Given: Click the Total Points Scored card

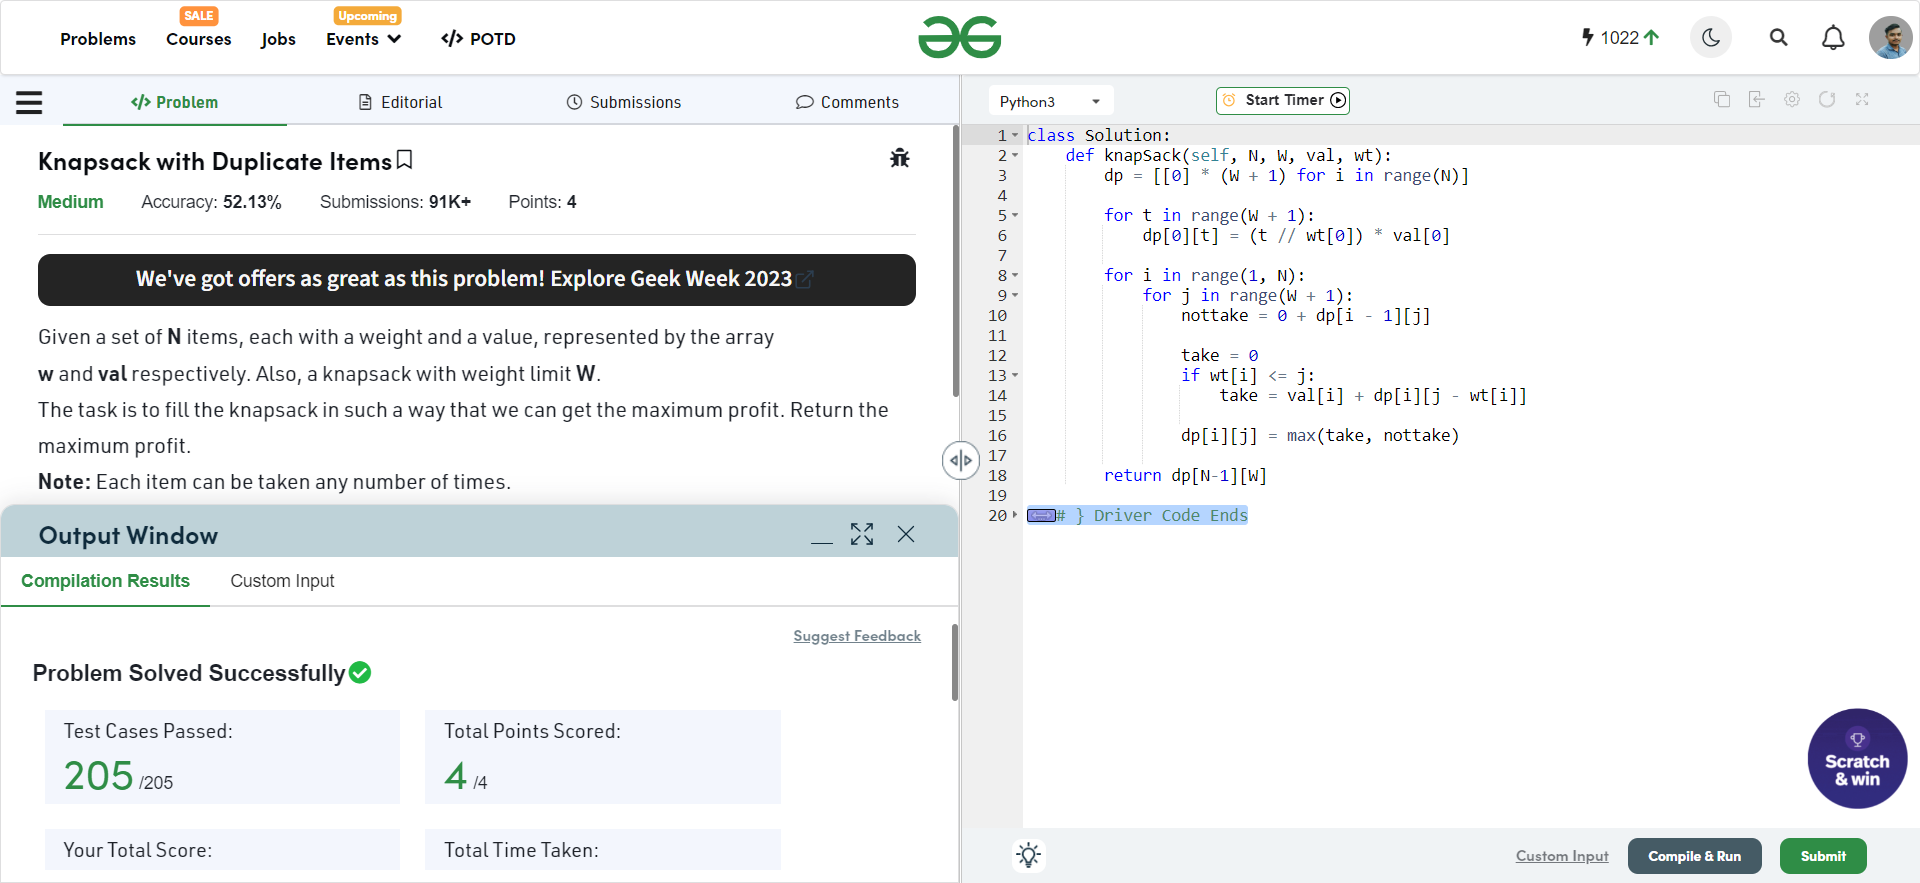Looking at the screenshot, I should click(603, 757).
